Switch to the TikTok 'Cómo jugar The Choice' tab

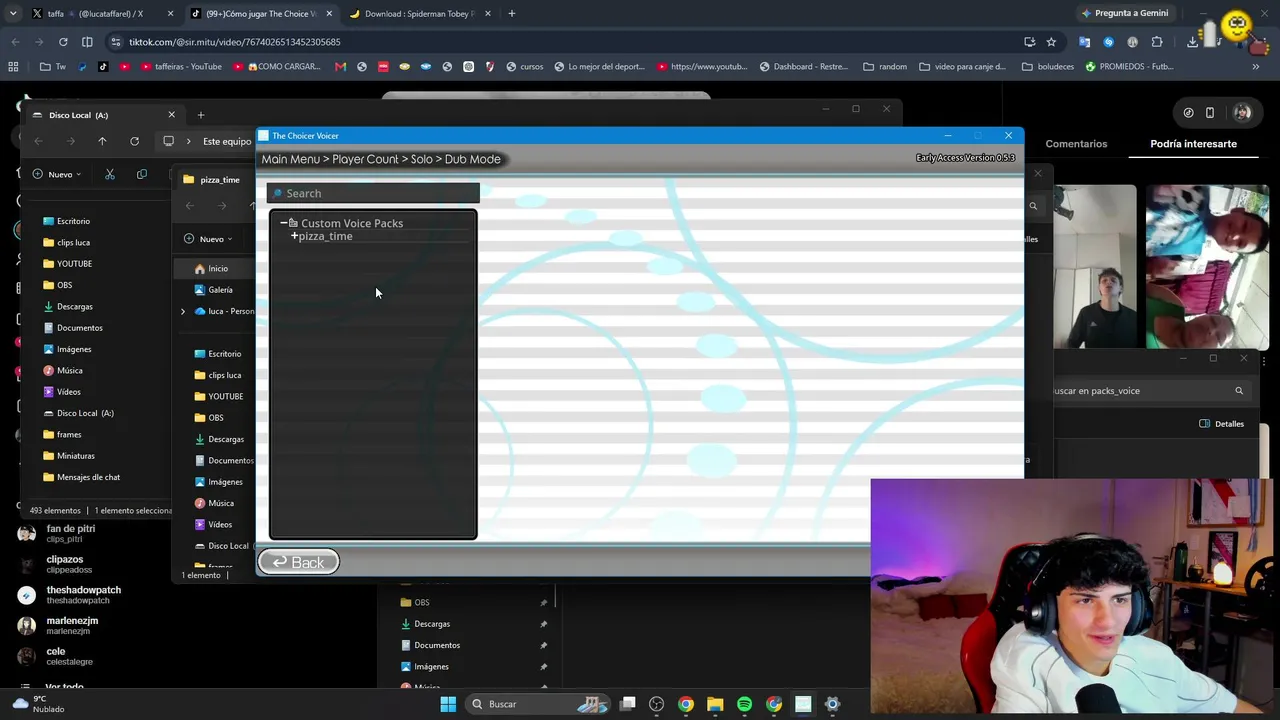[x=260, y=14]
